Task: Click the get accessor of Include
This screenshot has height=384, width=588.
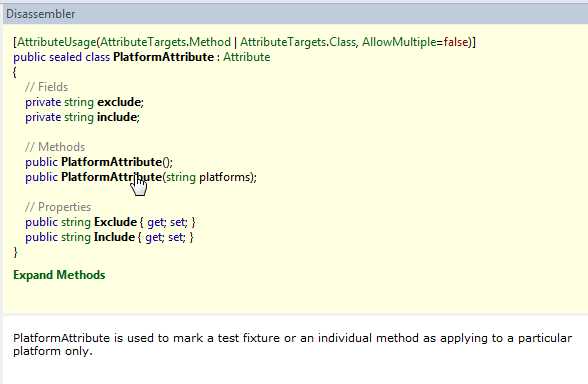Action: tap(153, 237)
